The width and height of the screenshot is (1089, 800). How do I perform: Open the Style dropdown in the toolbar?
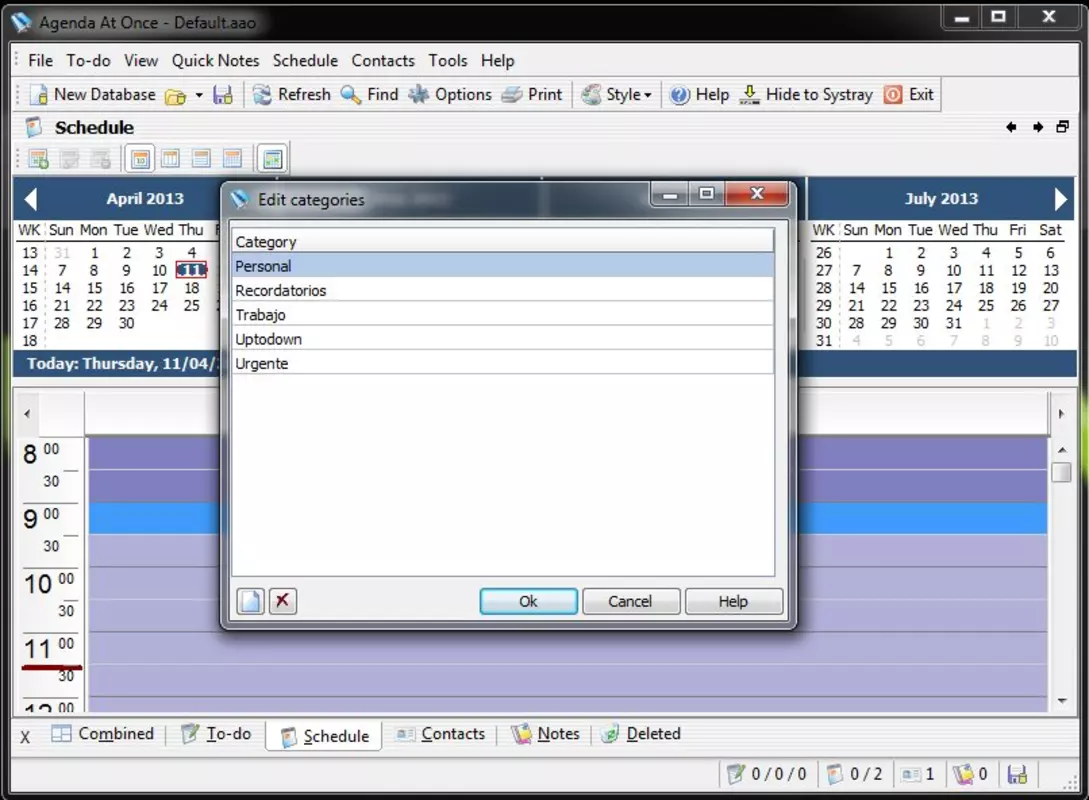[617, 94]
